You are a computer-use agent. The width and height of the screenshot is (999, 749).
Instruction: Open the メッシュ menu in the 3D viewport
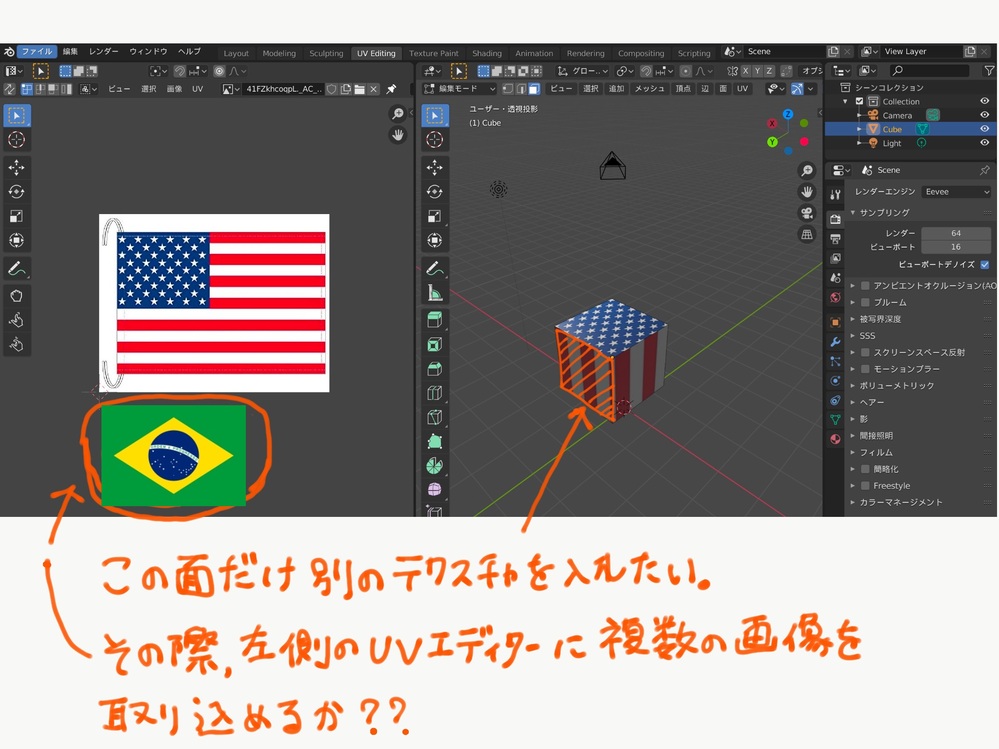pyautogui.click(x=649, y=89)
